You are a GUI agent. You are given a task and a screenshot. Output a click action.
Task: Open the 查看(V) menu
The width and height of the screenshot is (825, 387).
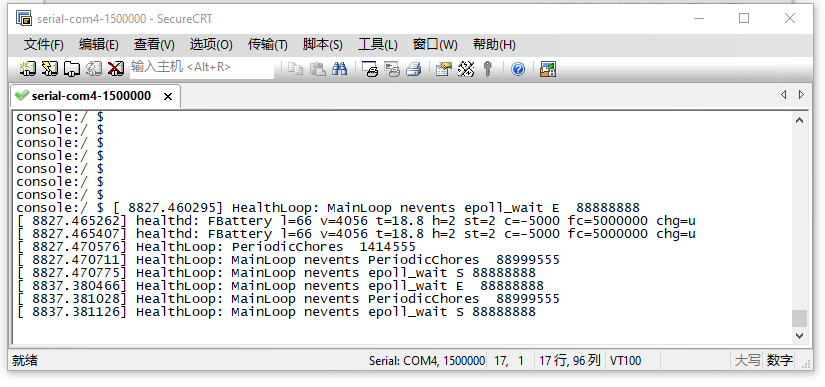(x=154, y=45)
